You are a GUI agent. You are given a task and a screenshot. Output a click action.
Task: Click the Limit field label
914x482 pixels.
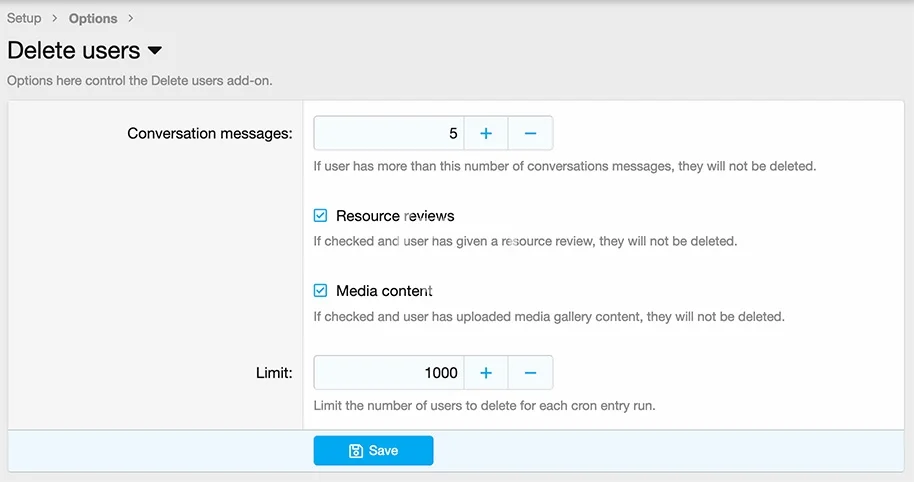coord(272,373)
